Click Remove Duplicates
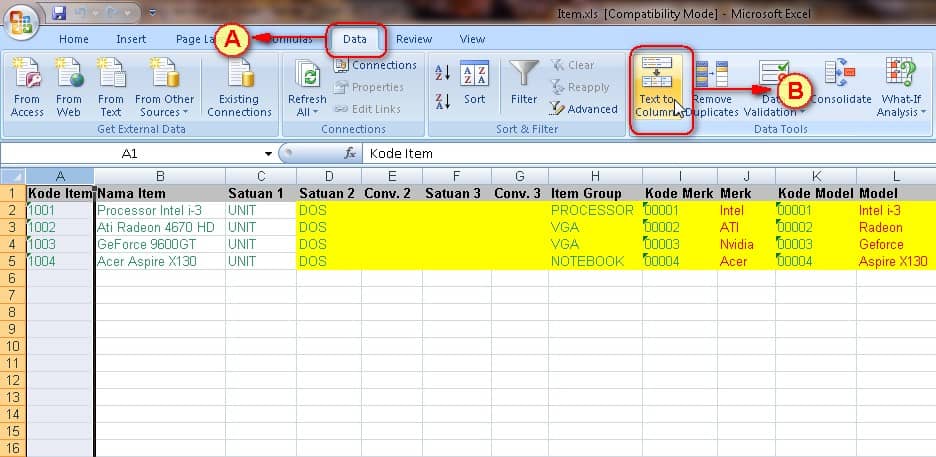 [x=712, y=87]
